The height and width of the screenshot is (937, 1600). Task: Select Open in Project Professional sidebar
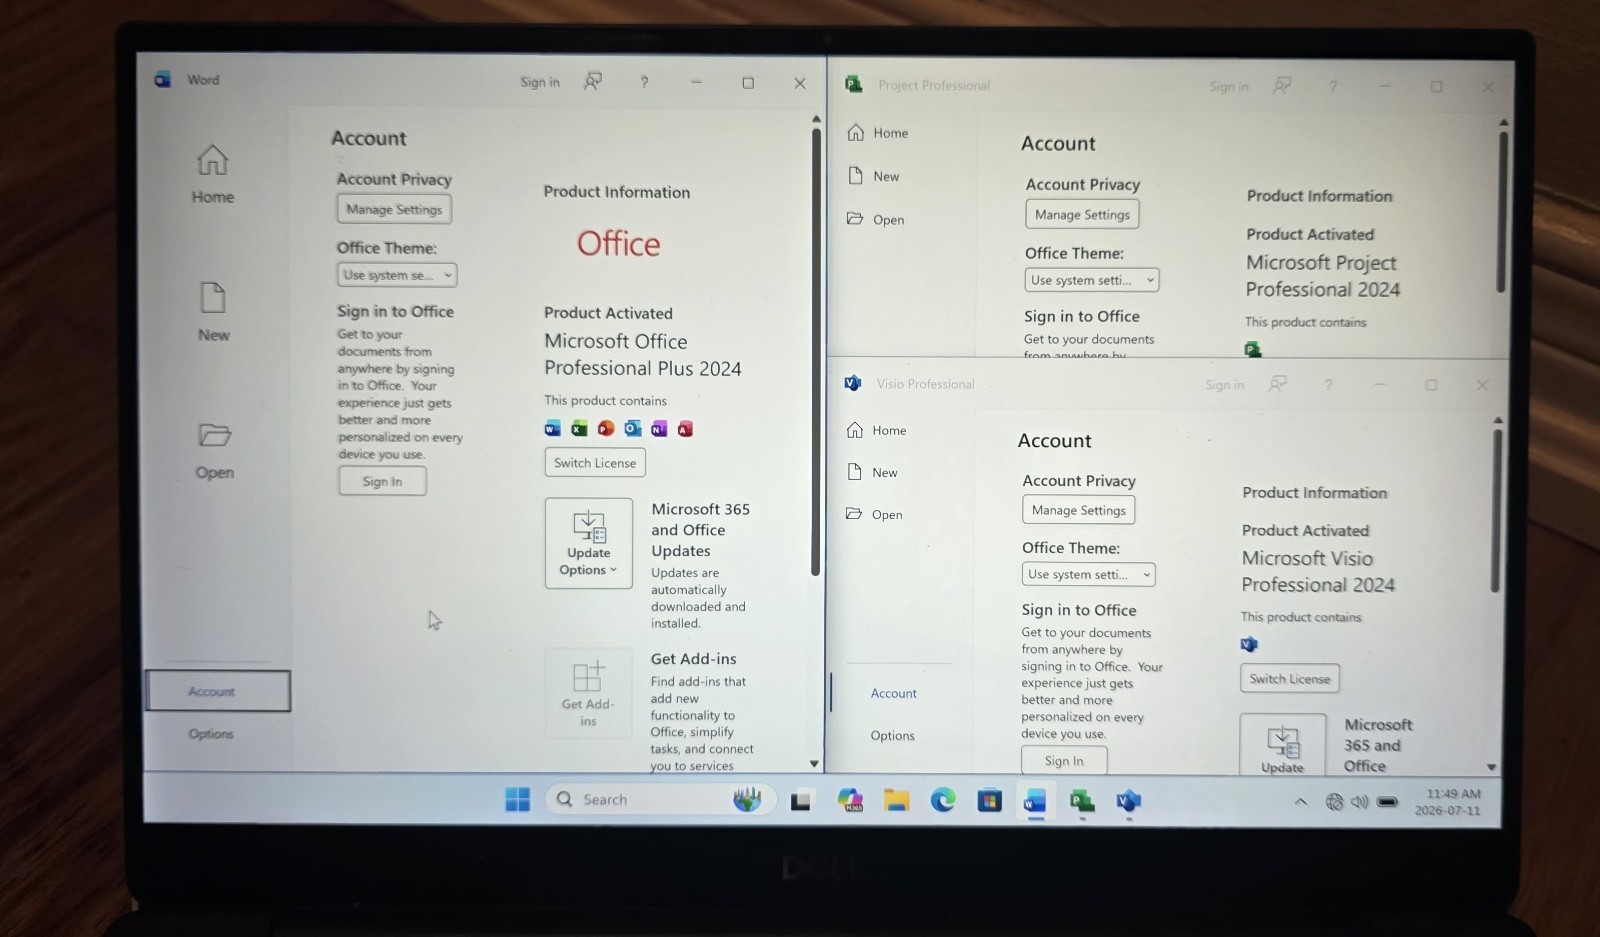(876, 219)
